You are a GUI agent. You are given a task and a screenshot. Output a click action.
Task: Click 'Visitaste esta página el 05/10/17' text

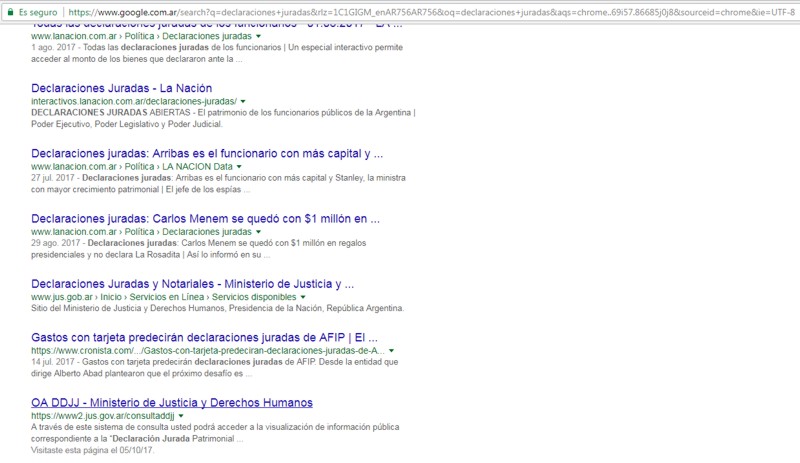[92, 450]
